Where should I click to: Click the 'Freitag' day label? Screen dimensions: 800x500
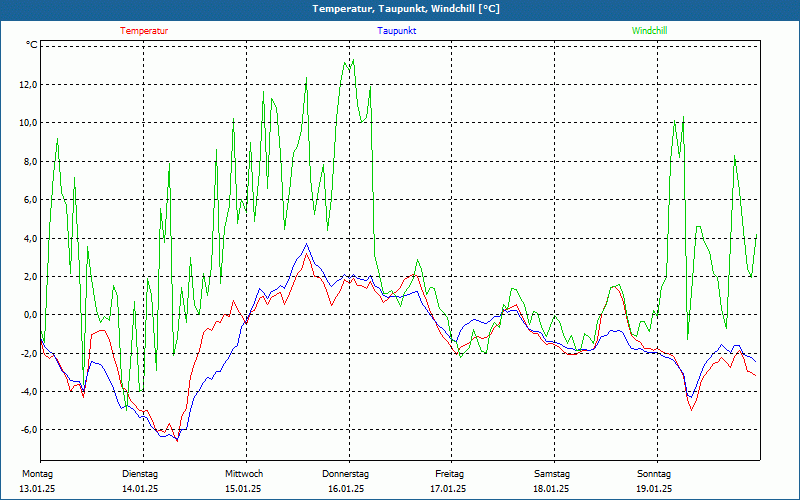tap(449, 474)
